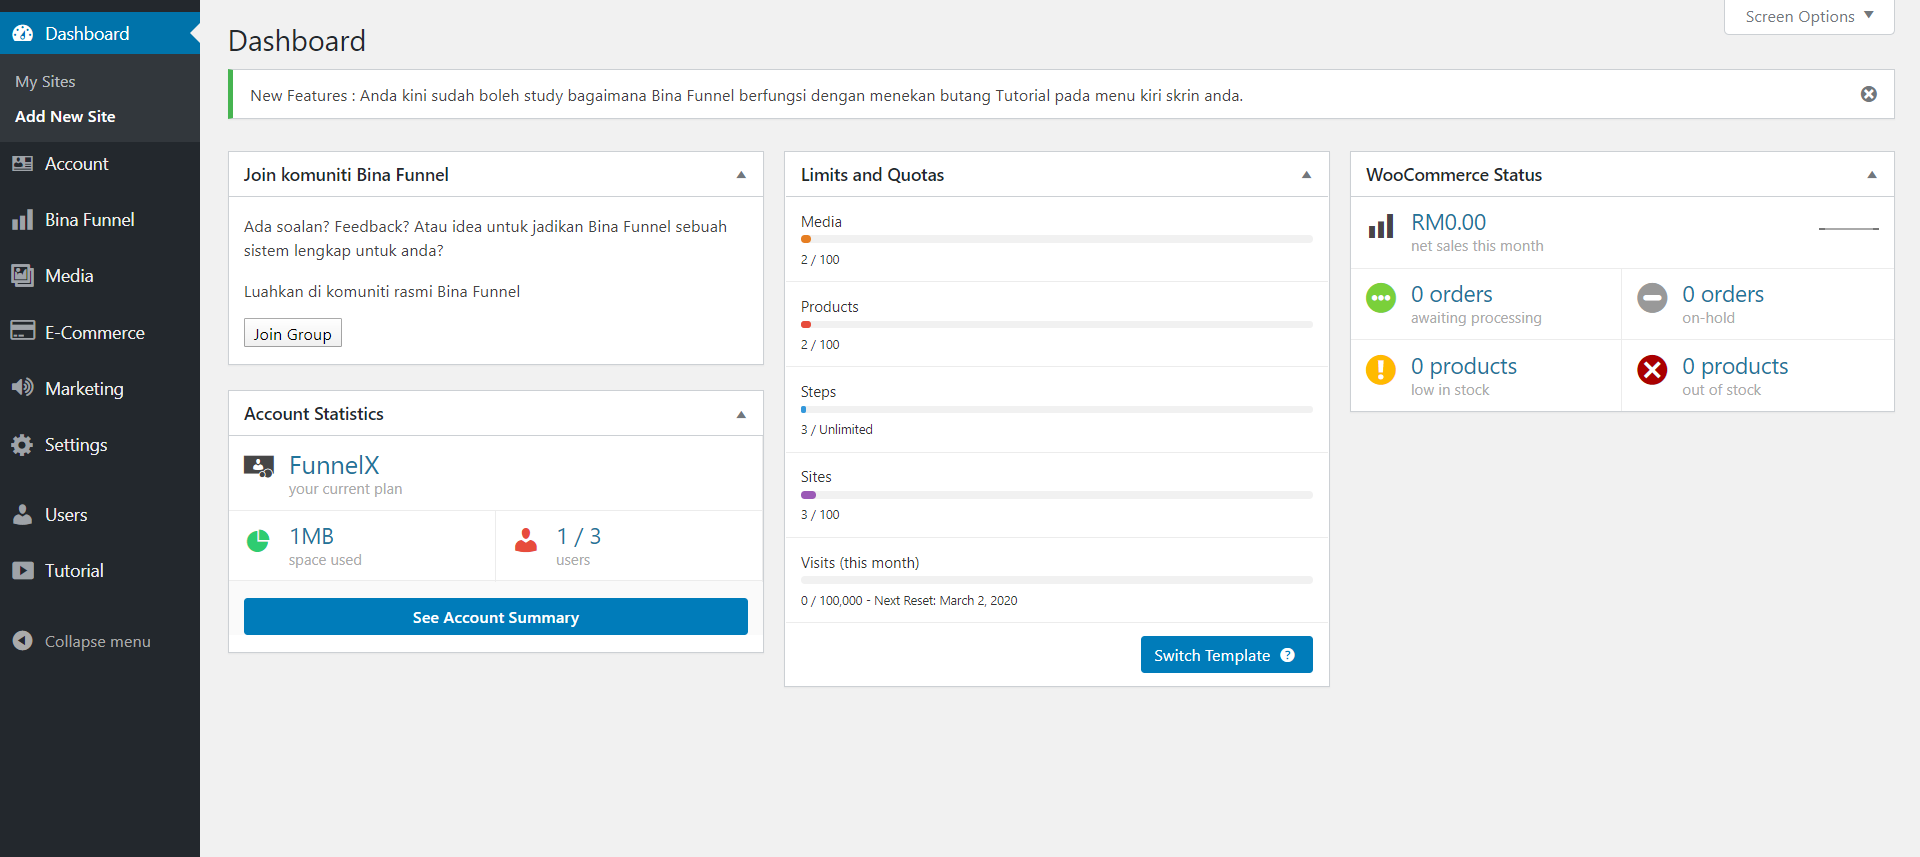The height and width of the screenshot is (857, 1920).
Task: Collapse the Join komuniti Bina Funnel panel
Action: [x=741, y=175]
